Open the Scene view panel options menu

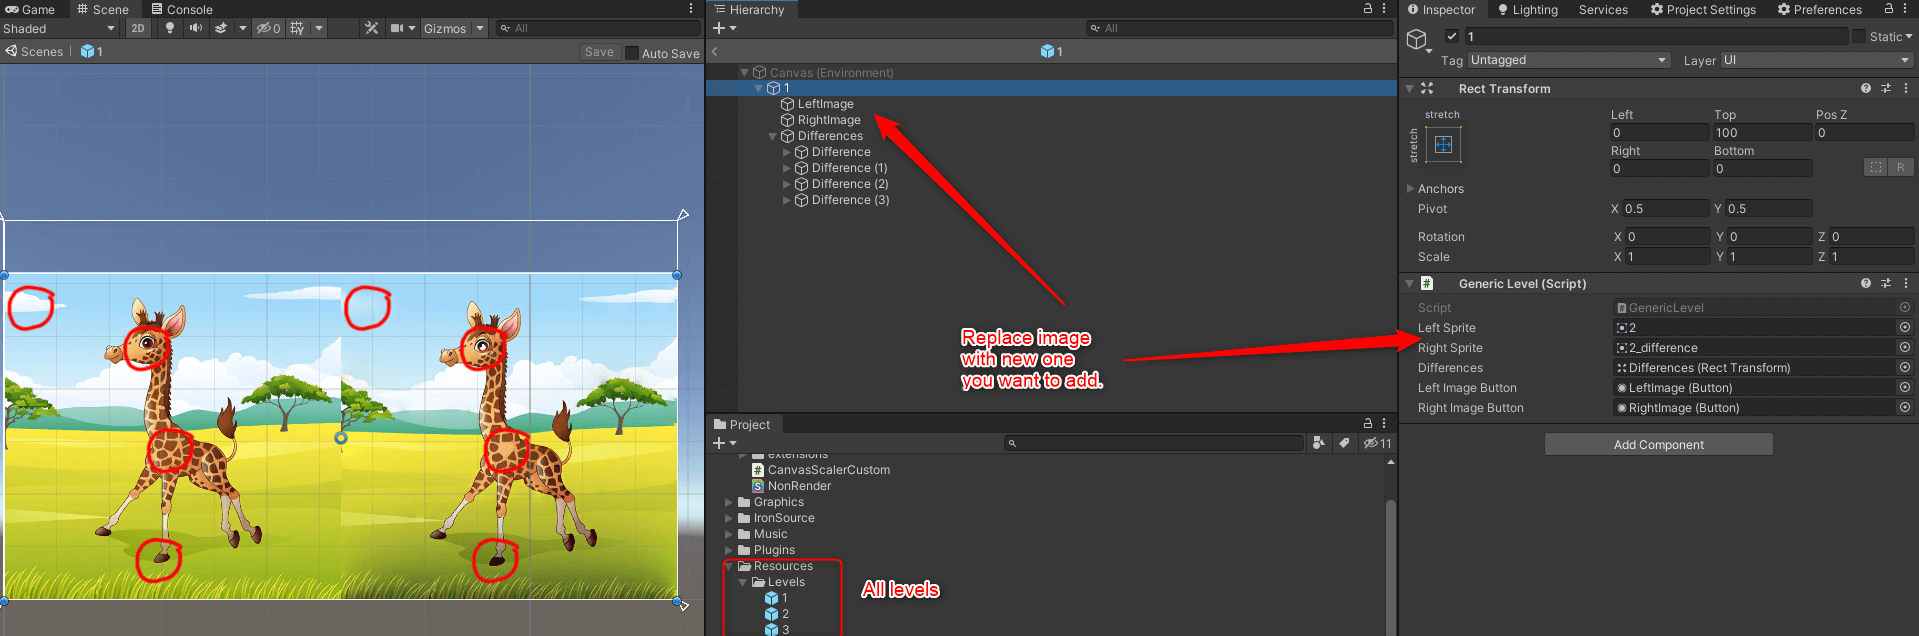[x=691, y=9]
